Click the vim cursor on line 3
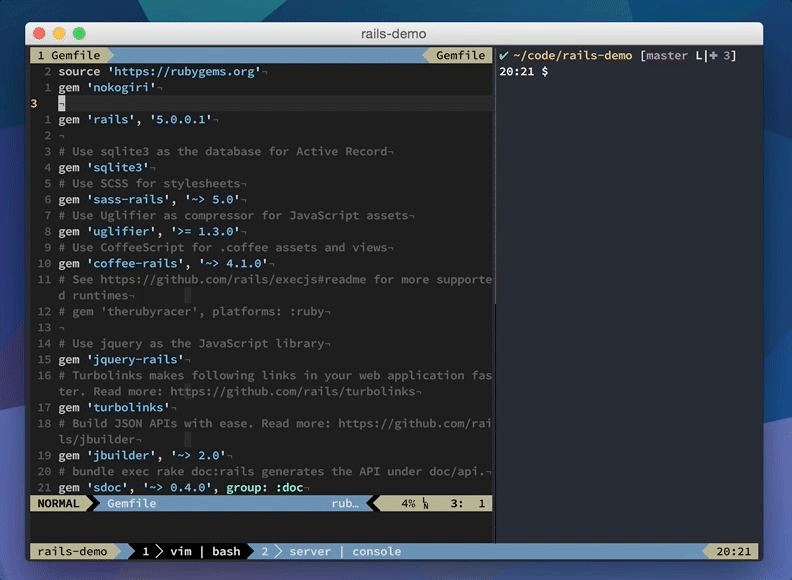This screenshot has width=792, height=580. coord(62,104)
